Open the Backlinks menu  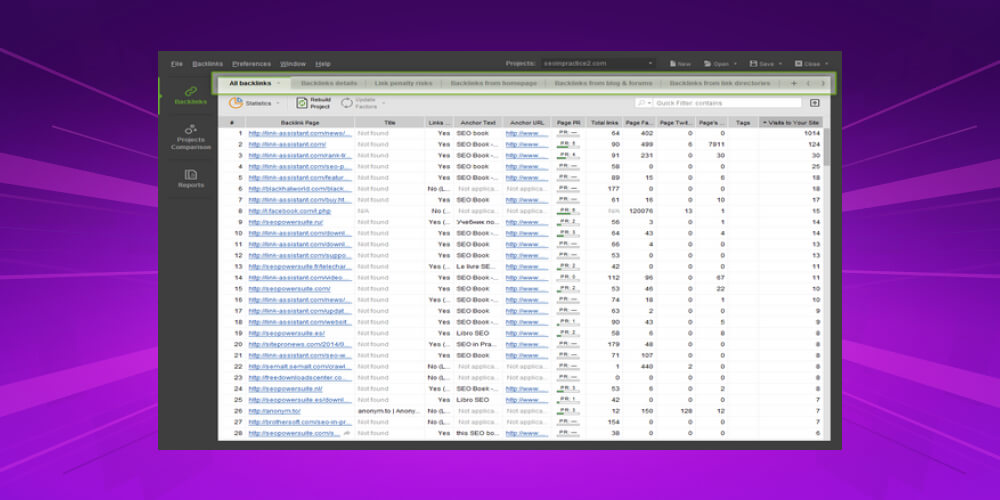coord(208,64)
